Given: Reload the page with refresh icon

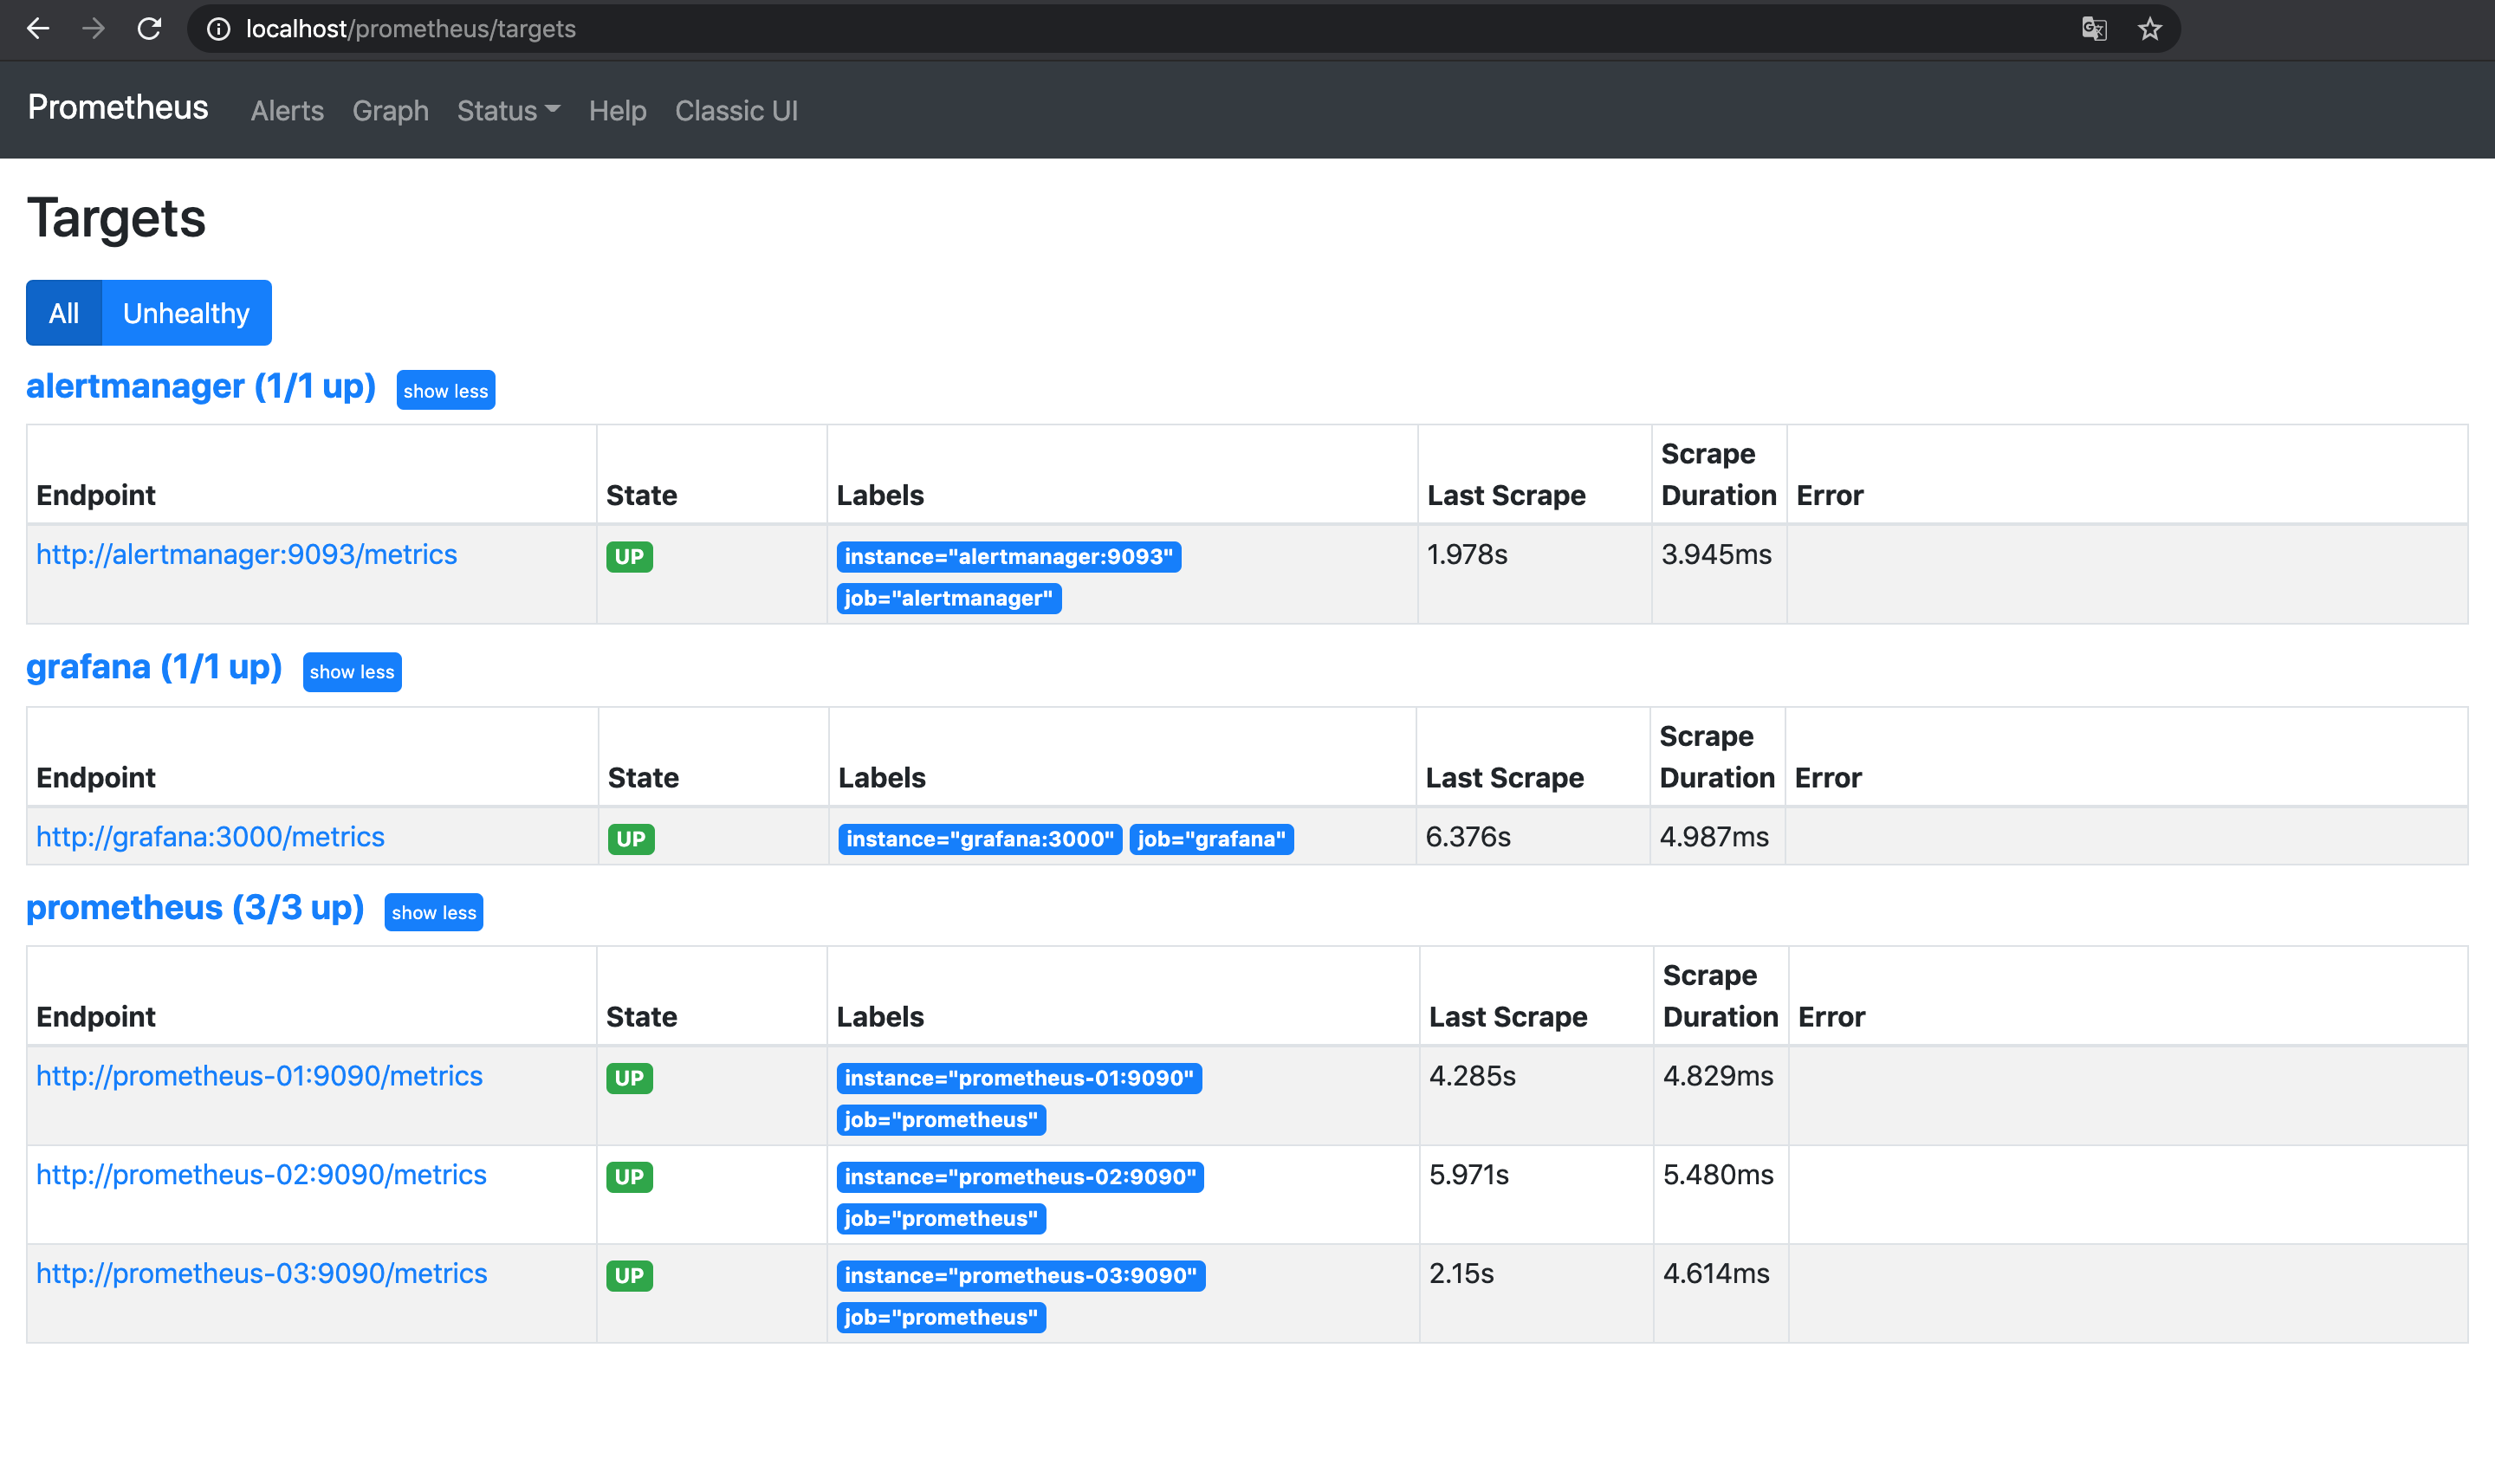Looking at the screenshot, I should click(150, 29).
